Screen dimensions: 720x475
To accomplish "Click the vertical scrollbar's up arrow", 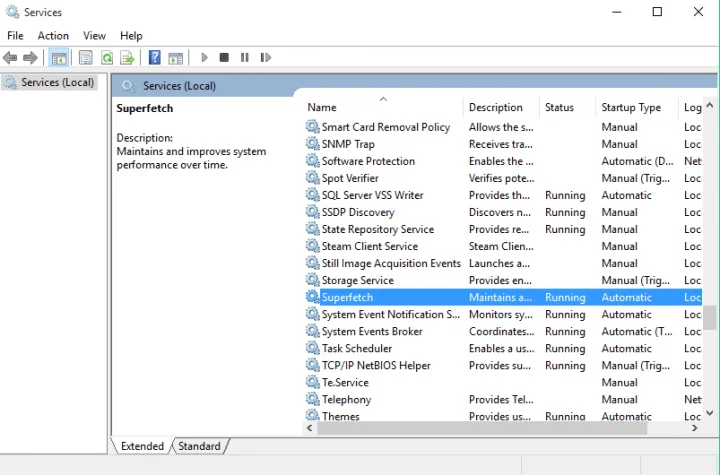I will click(710, 102).
